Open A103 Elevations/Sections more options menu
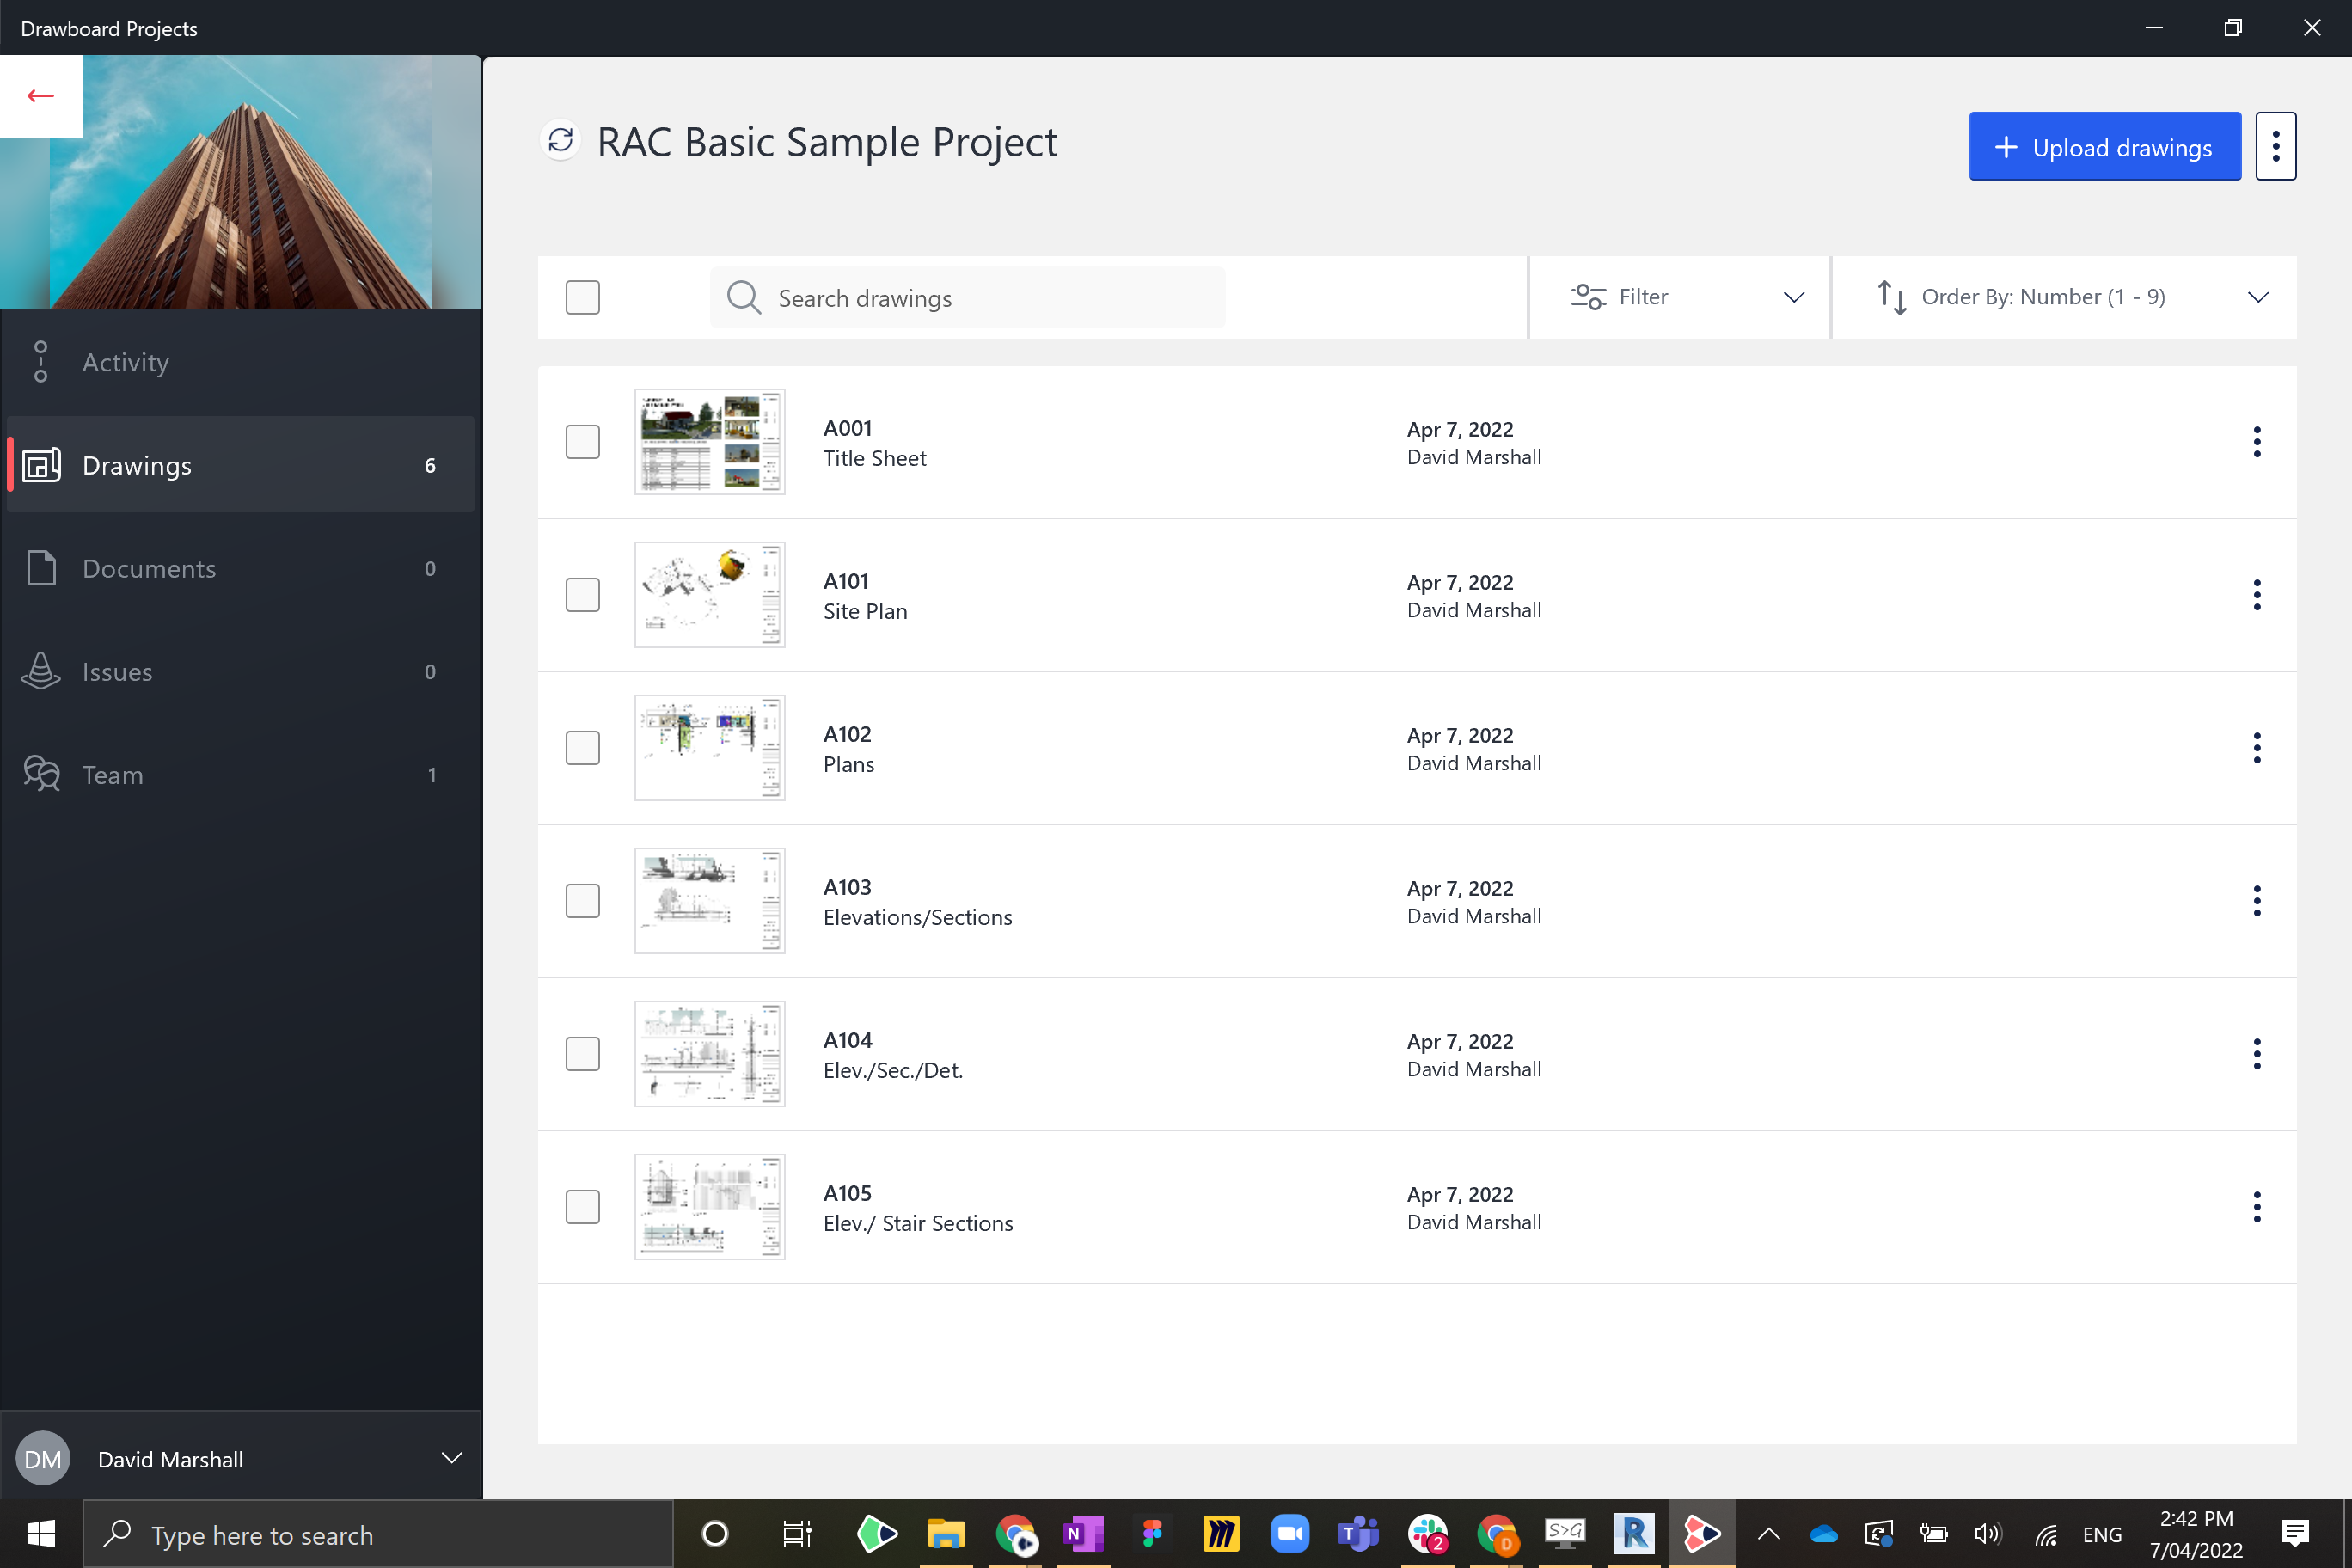This screenshot has height=1568, width=2352. pos(2256,901)
